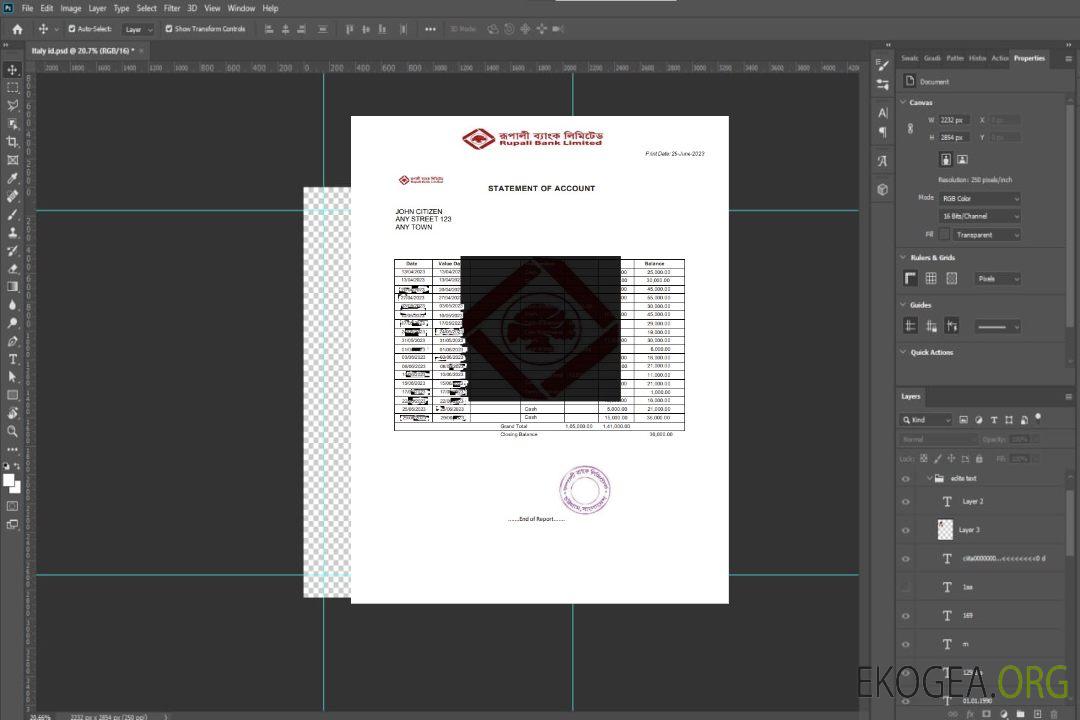Select the Eyedropper tool
The width and height of the screenshot is (1080, 720).
tap(12, 178)
